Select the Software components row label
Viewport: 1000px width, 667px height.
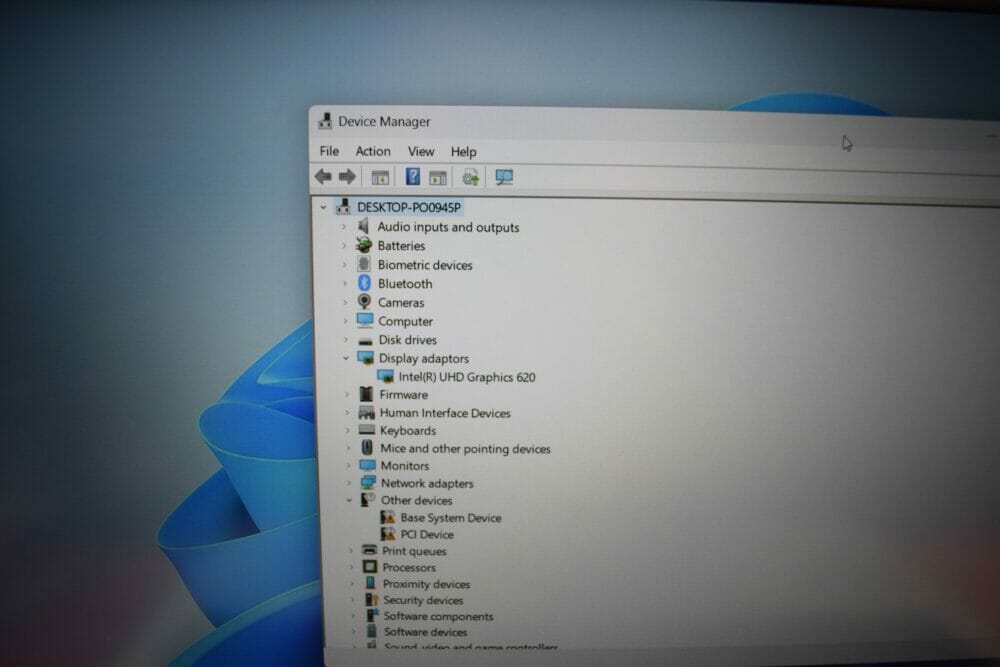pyautogui.click(x=439, y=617)
